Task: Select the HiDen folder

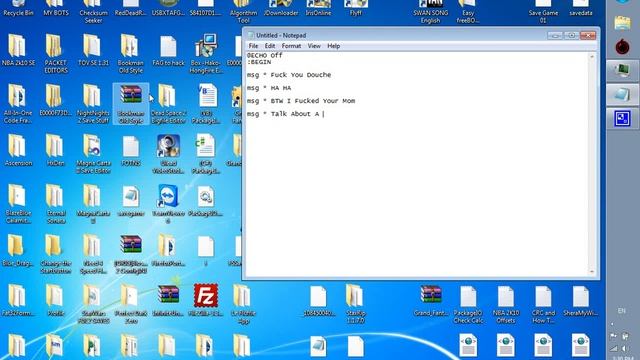Action: (56, 150)
